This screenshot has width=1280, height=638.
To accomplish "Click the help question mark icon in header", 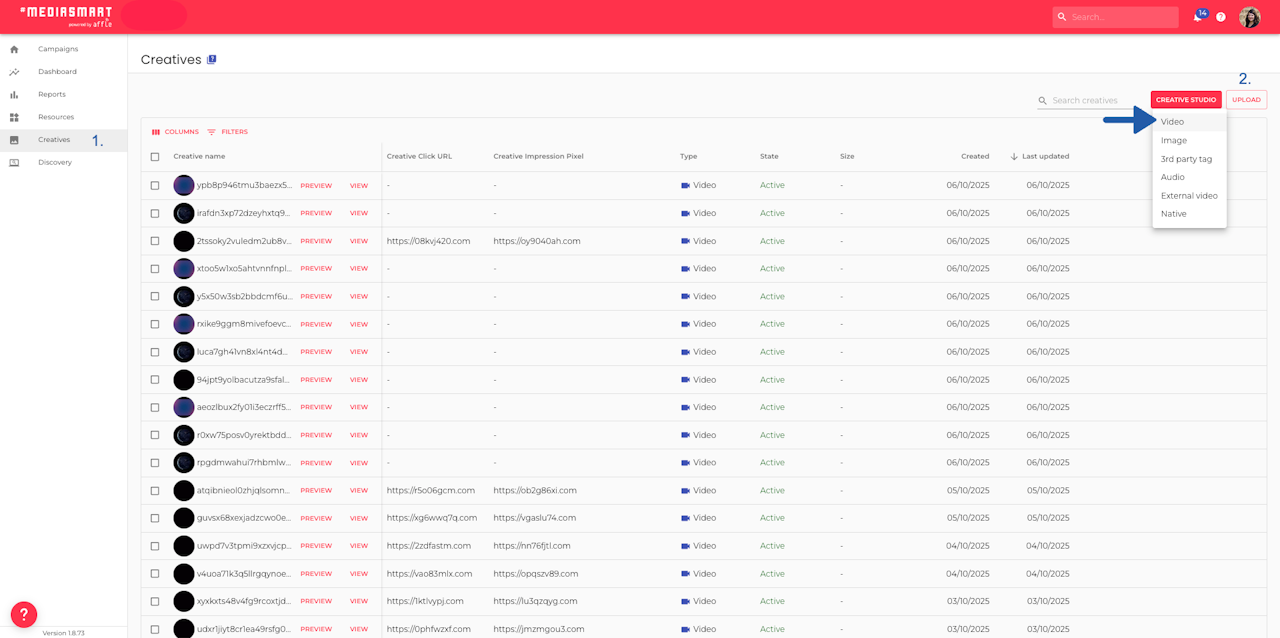I will click(1221, 17).
